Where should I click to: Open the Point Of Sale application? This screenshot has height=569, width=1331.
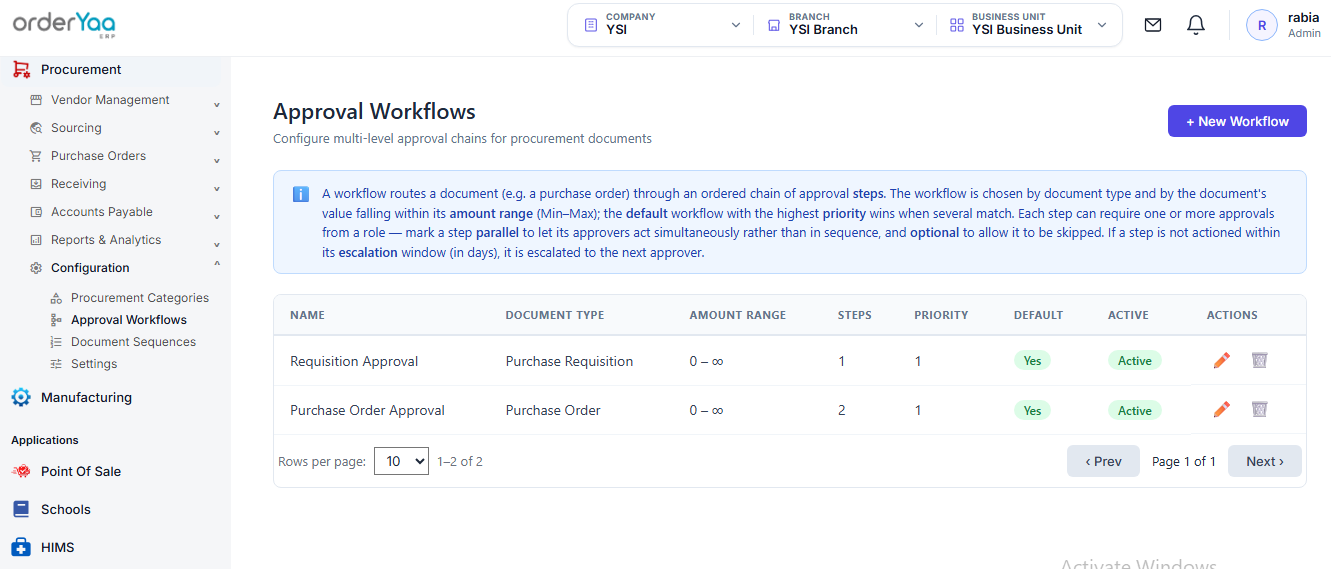[x=81, y=472]
